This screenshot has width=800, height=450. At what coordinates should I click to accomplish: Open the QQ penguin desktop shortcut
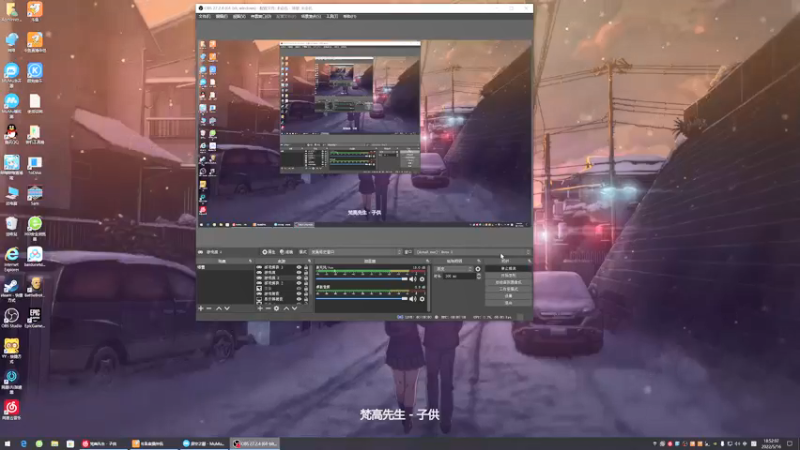tap(11, 134)
